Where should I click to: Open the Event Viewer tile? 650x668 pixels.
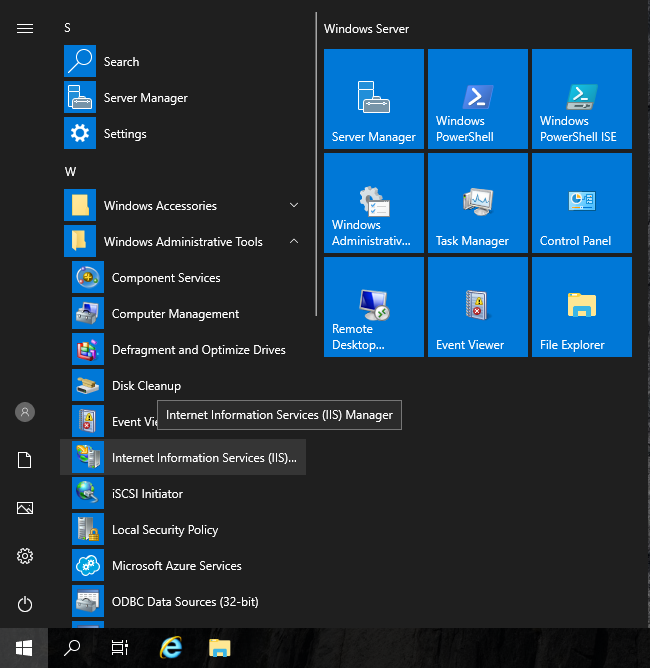[477, 307]
